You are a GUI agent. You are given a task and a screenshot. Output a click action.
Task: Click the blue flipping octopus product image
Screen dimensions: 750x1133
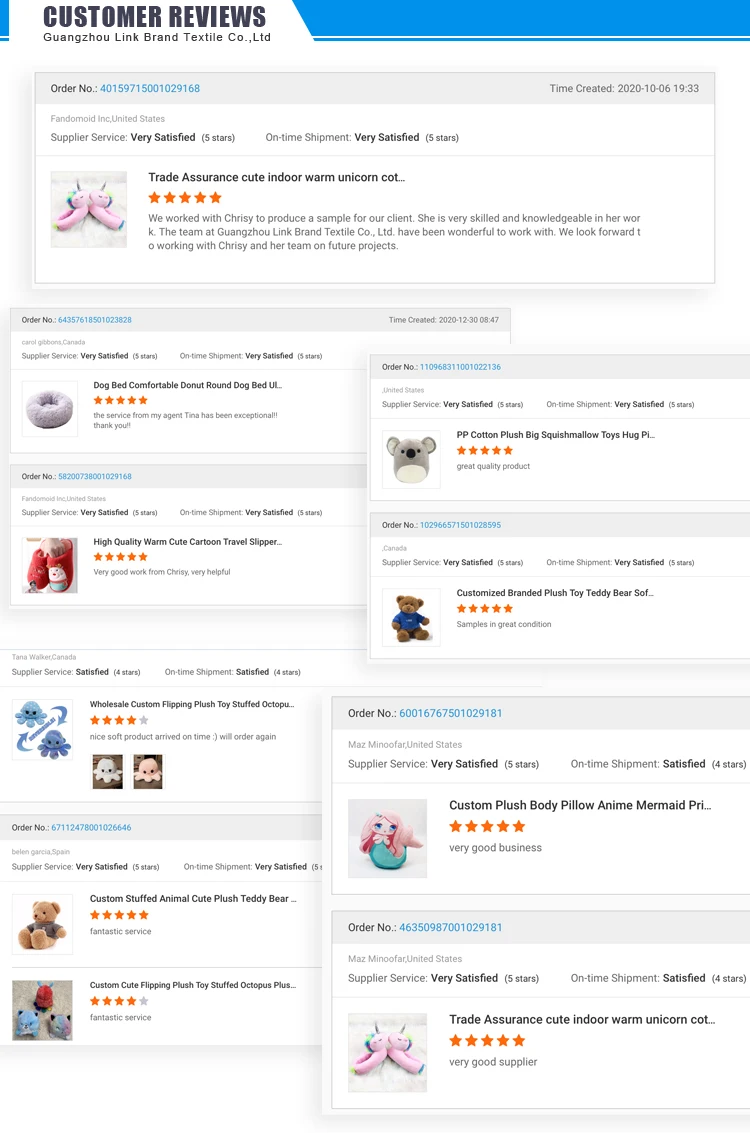click(x=43, y=729)
